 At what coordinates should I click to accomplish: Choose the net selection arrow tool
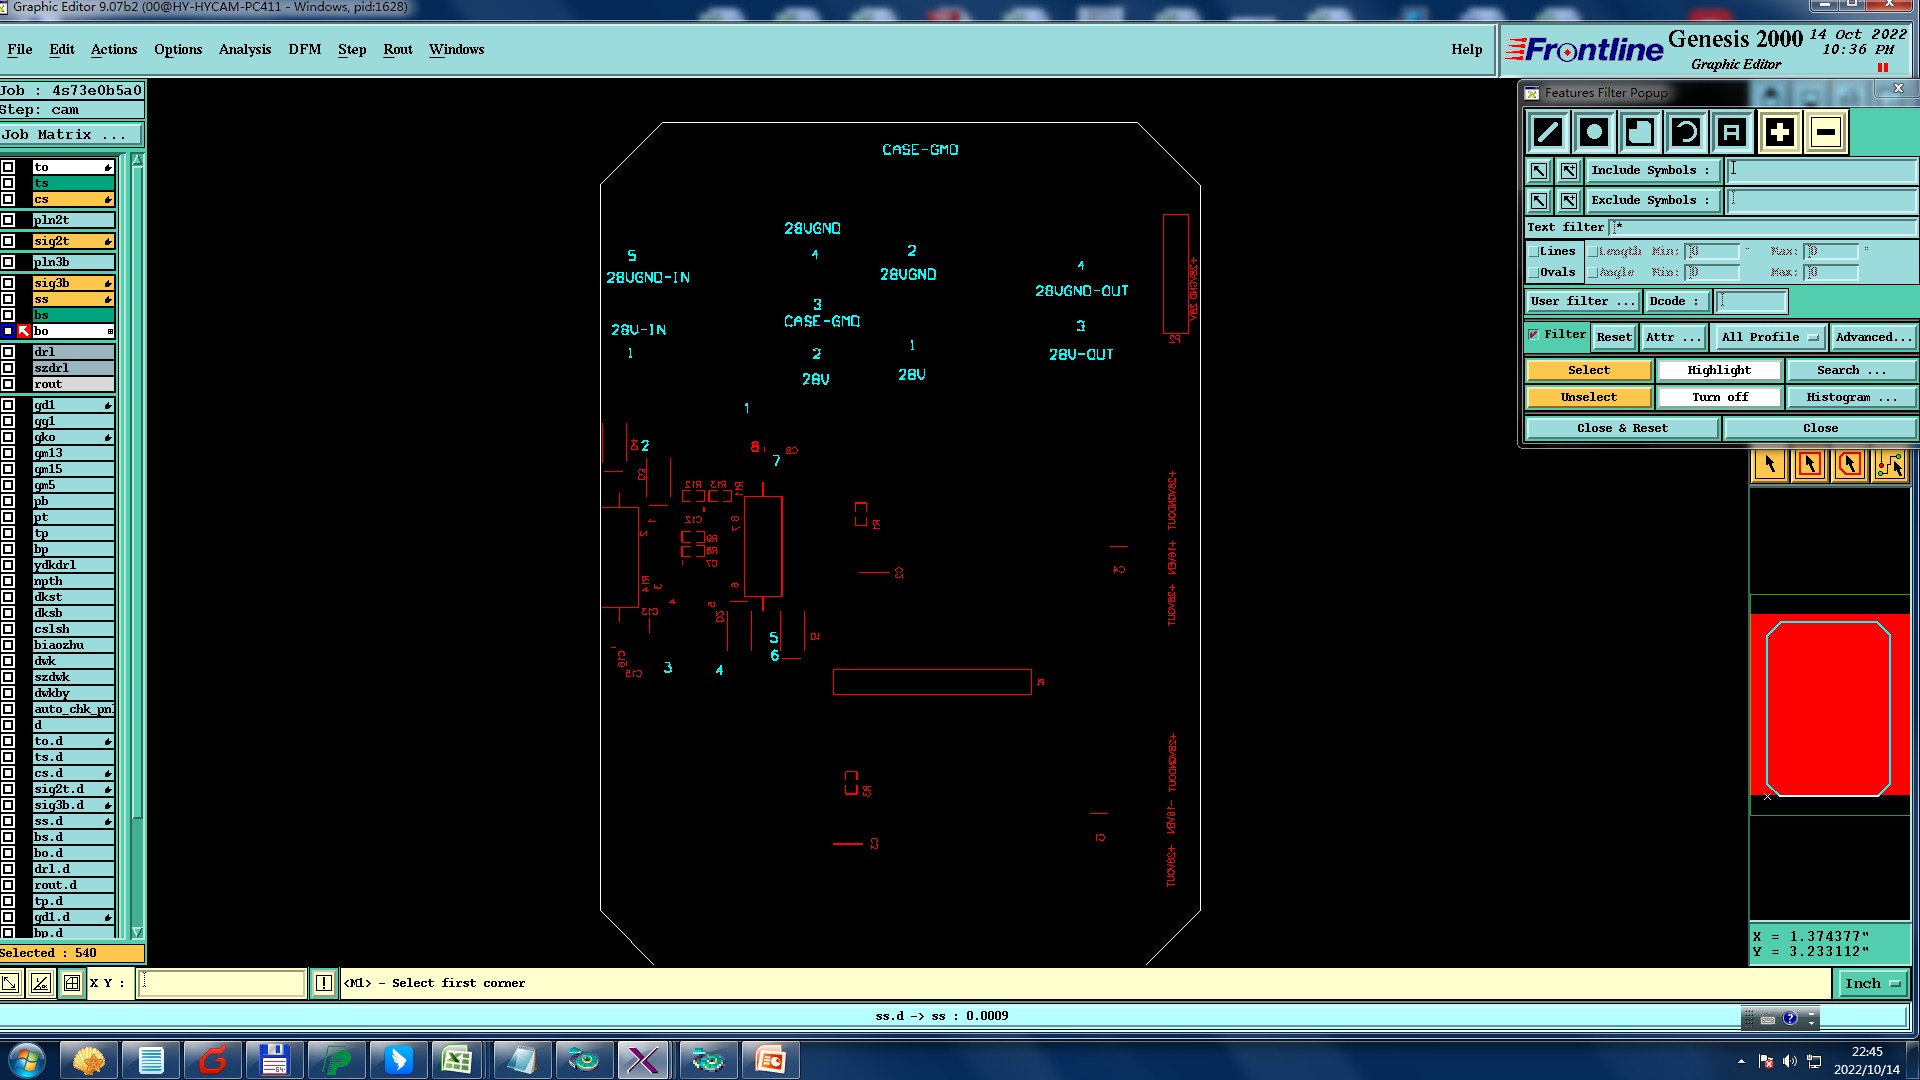tap(1889, 464)
